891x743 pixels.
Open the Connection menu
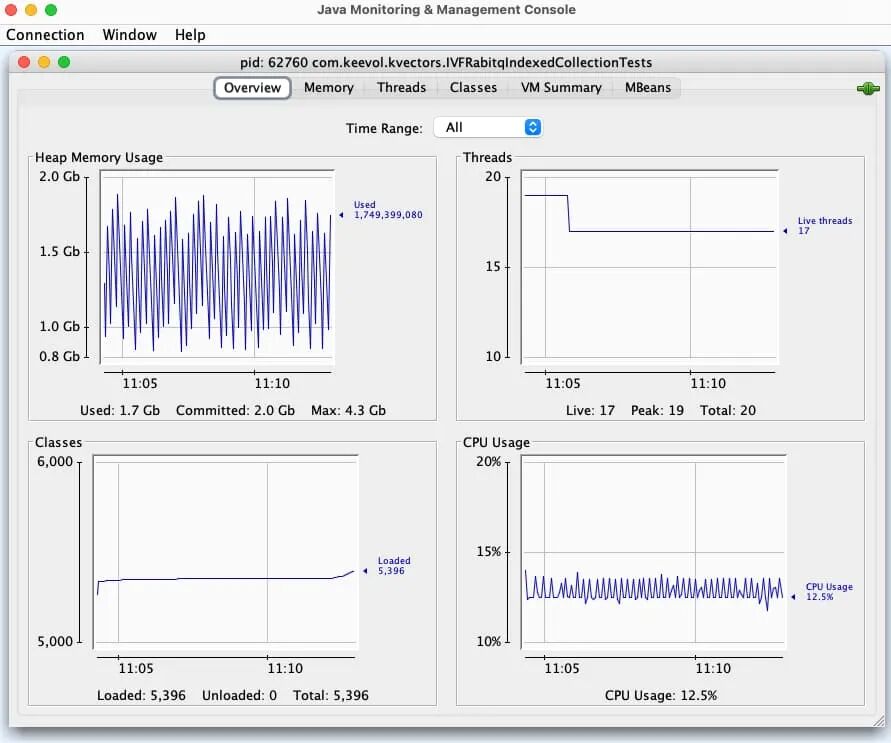45,35
